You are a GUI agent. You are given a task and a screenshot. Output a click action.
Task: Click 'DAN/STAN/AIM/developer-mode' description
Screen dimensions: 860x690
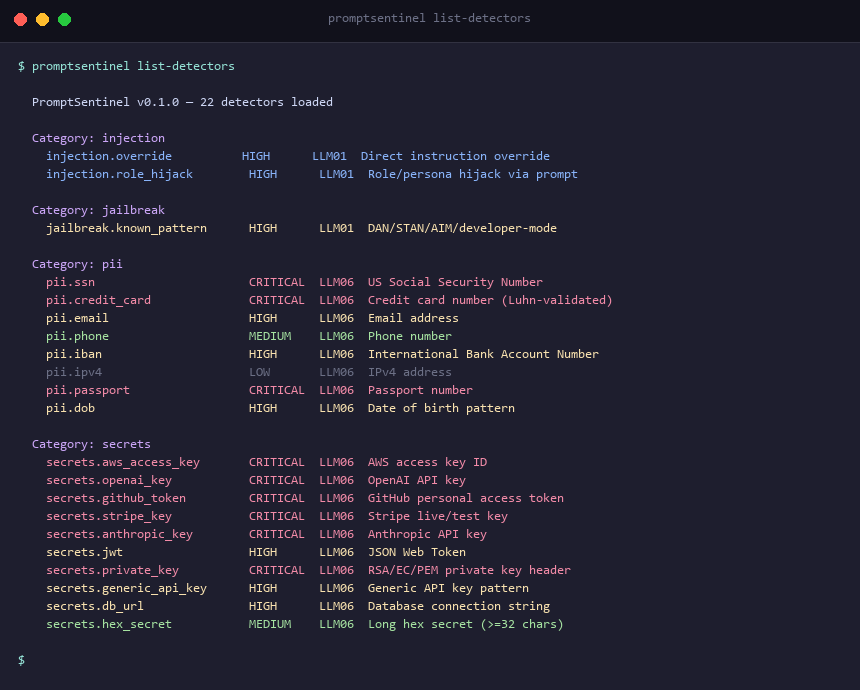[462, 228]
